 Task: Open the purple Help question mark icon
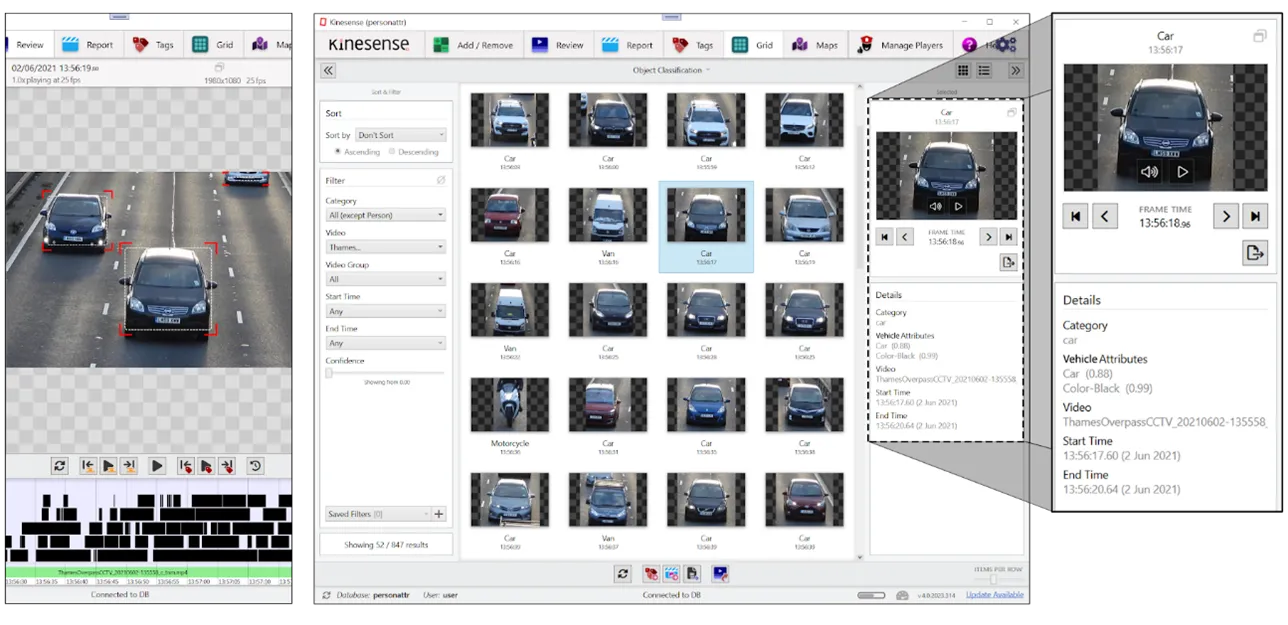coord(969,45)
